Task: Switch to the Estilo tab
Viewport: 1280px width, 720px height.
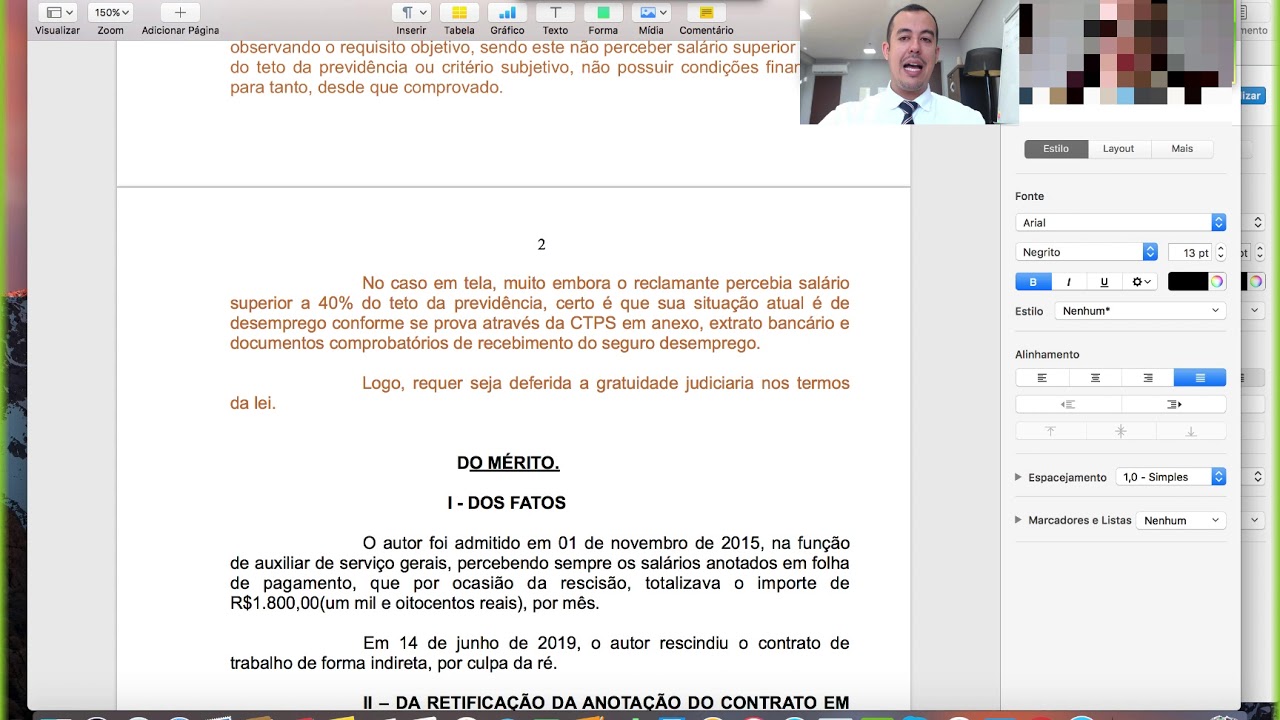Action: [1056, 149]
